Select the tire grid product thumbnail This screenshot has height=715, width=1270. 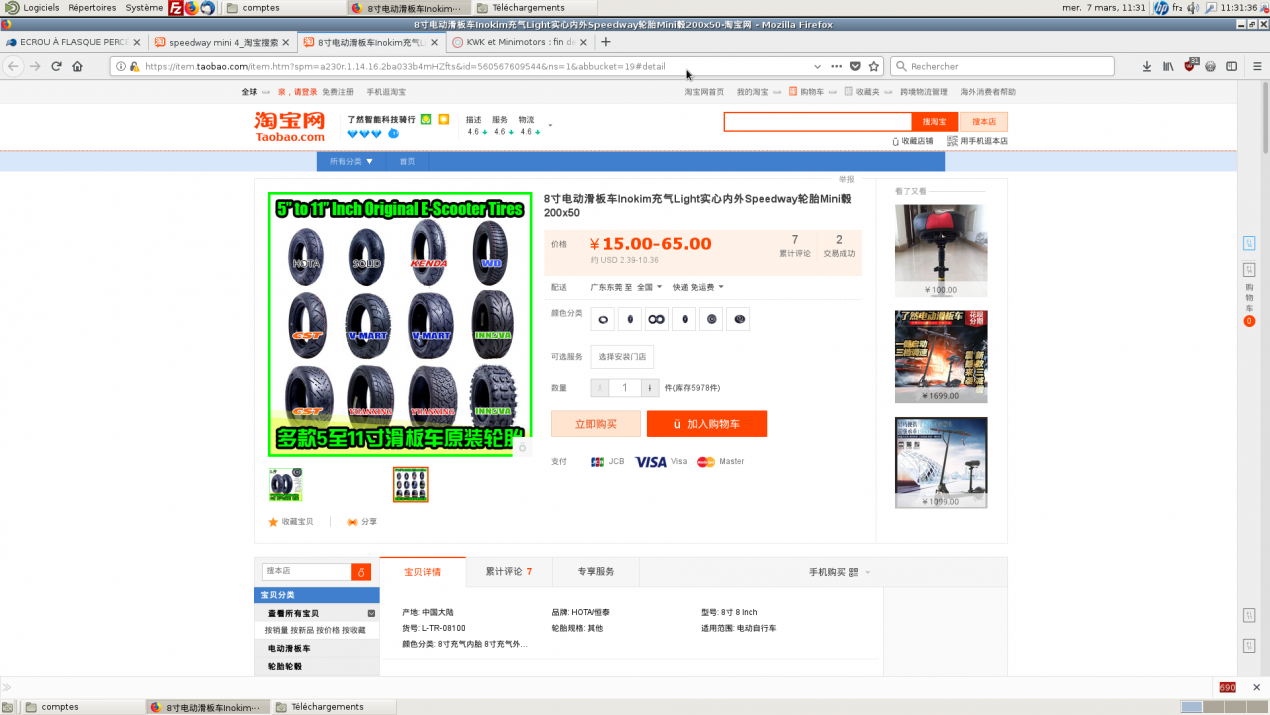point(411,484)
